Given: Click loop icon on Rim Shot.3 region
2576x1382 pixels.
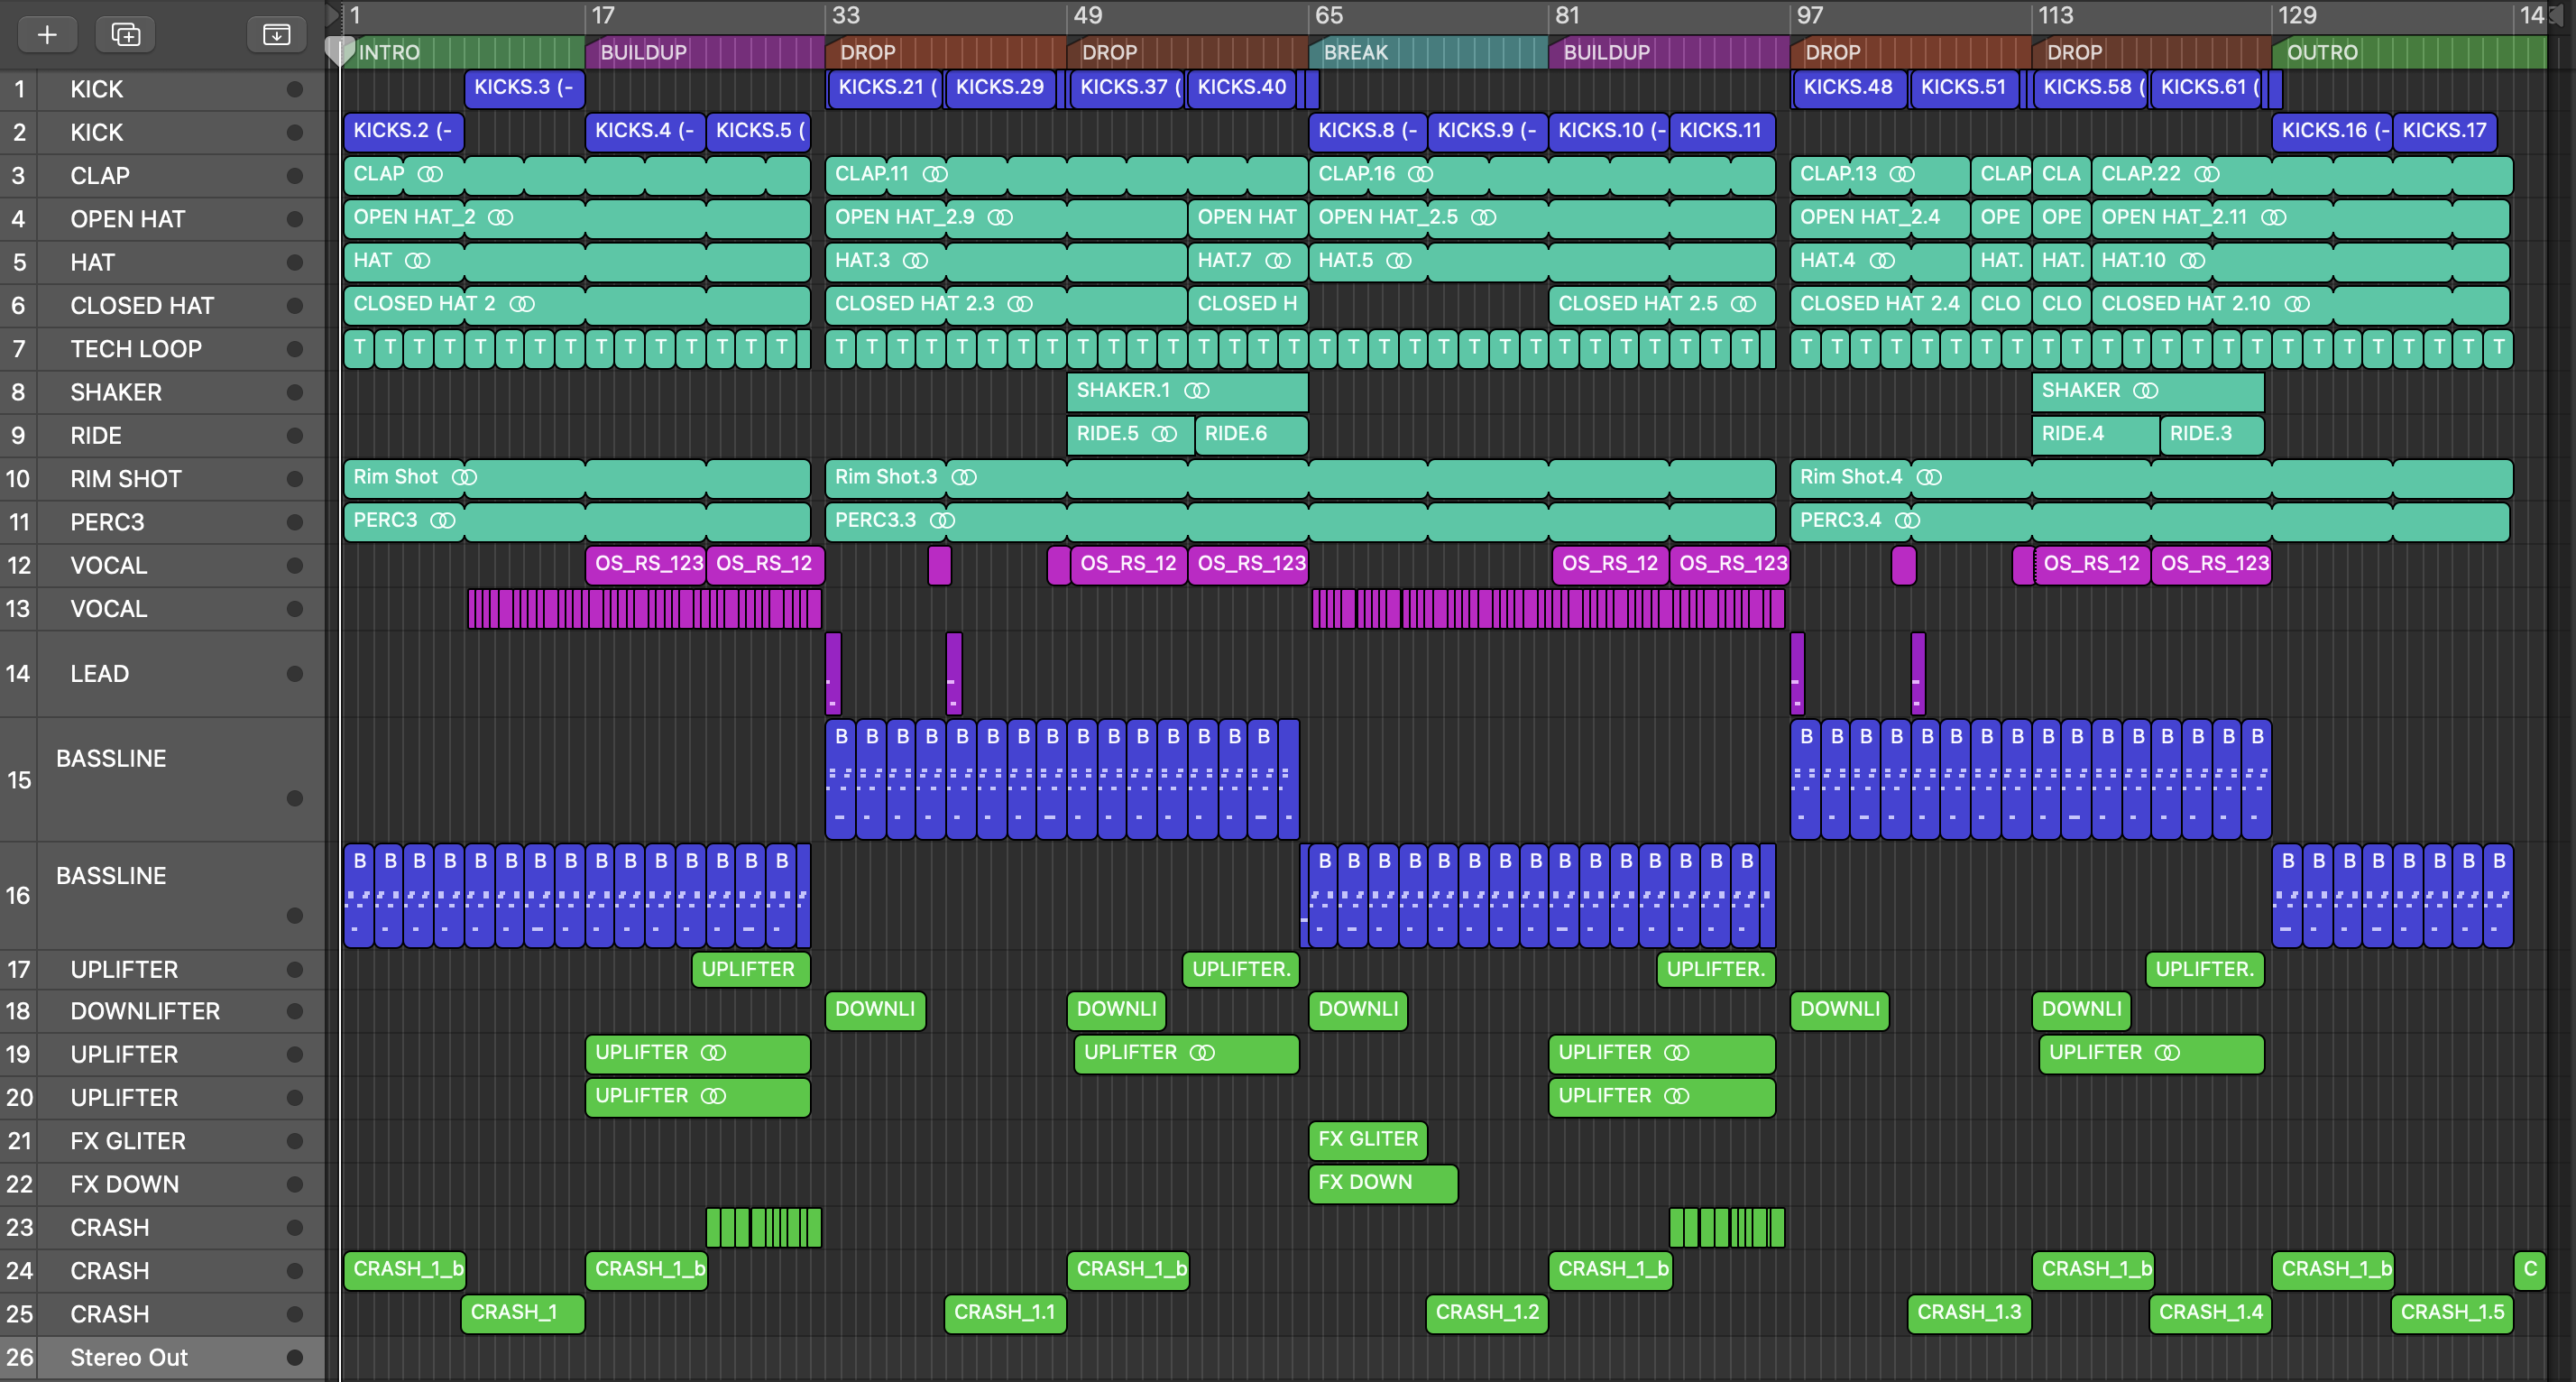Looking at the screenshot, I should [x=964, y=478].
